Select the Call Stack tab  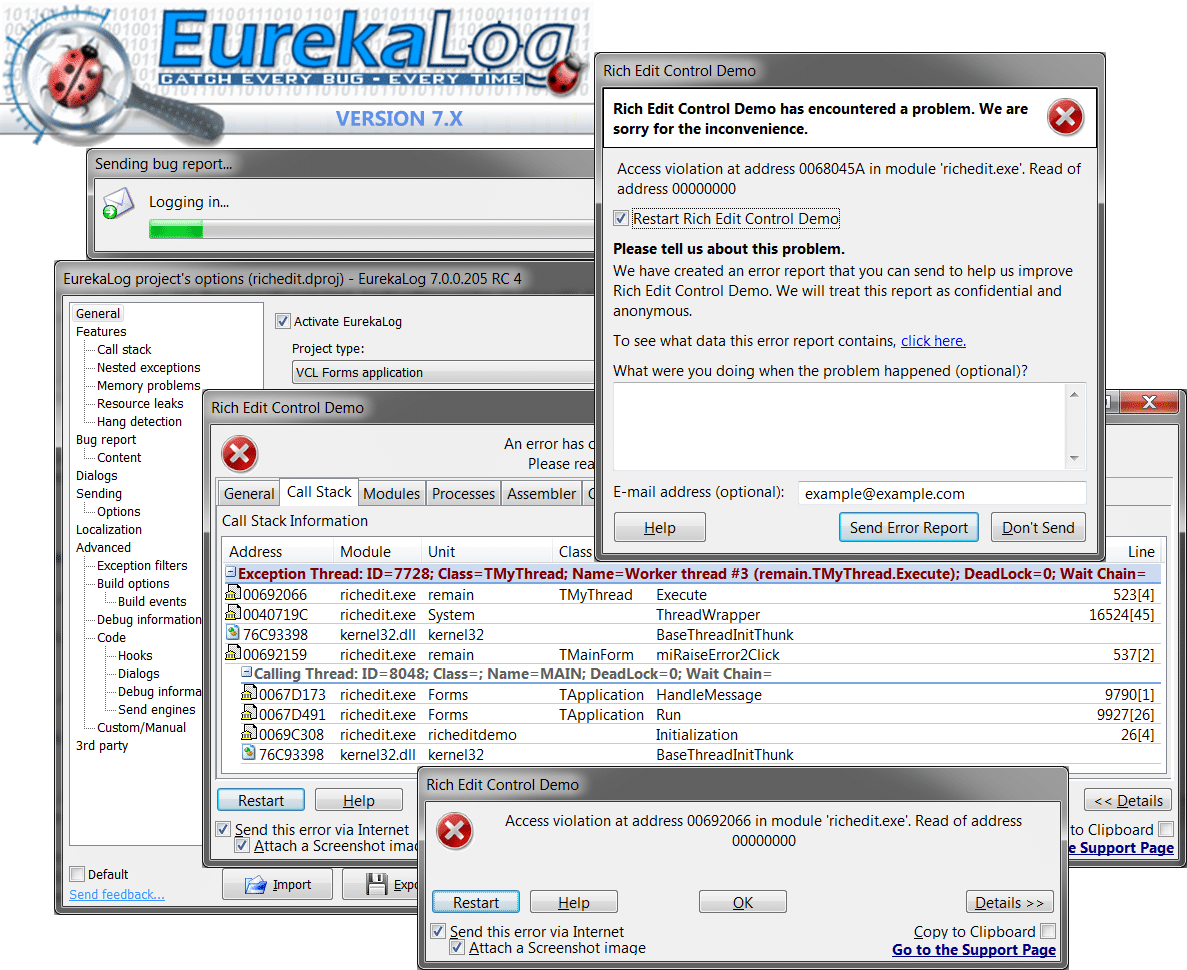[319, 491]
